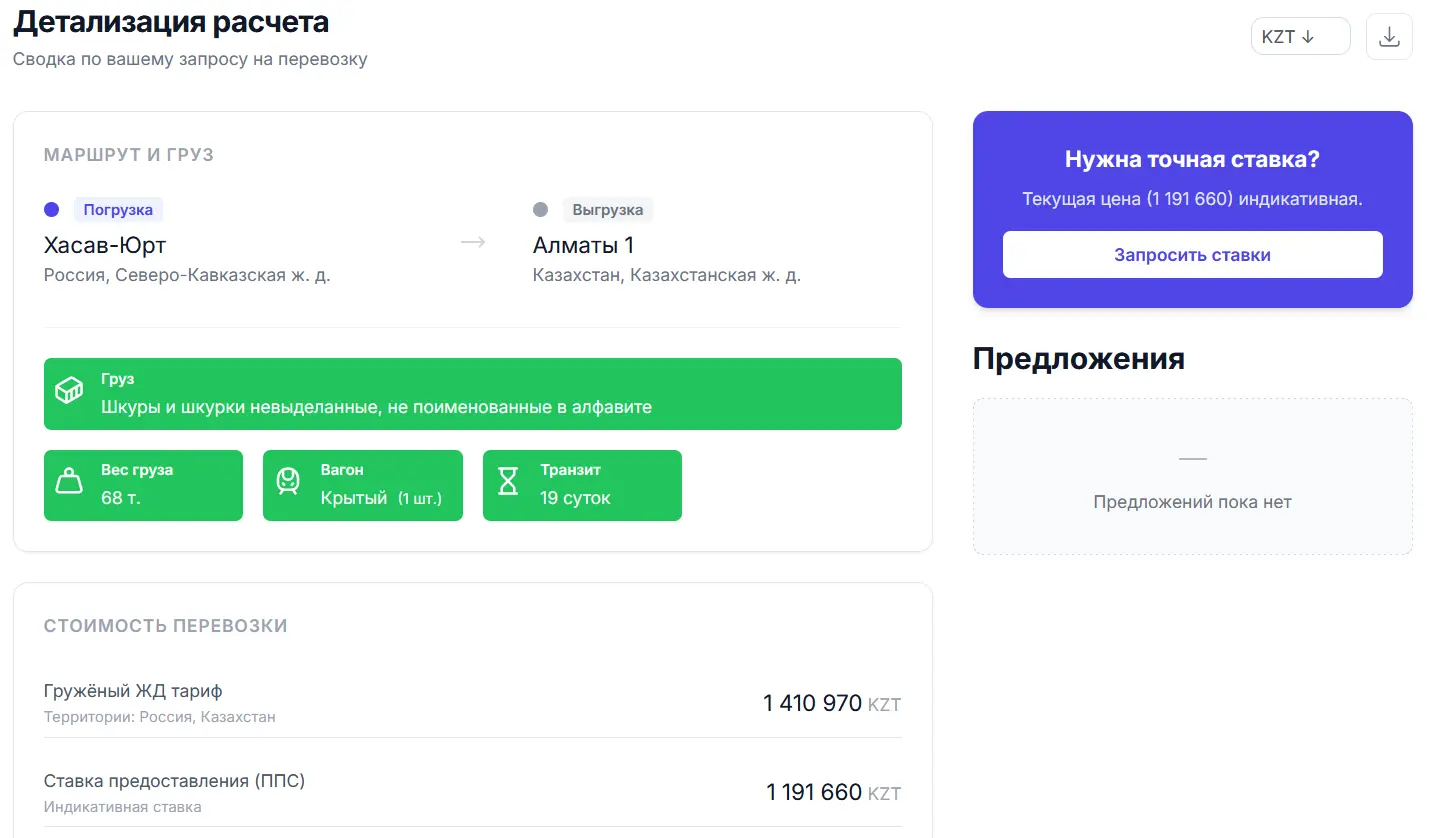Click the Гружёный ЖД тариф row
Viewport: 1432px width, 838px height.
tap(472, 703)
